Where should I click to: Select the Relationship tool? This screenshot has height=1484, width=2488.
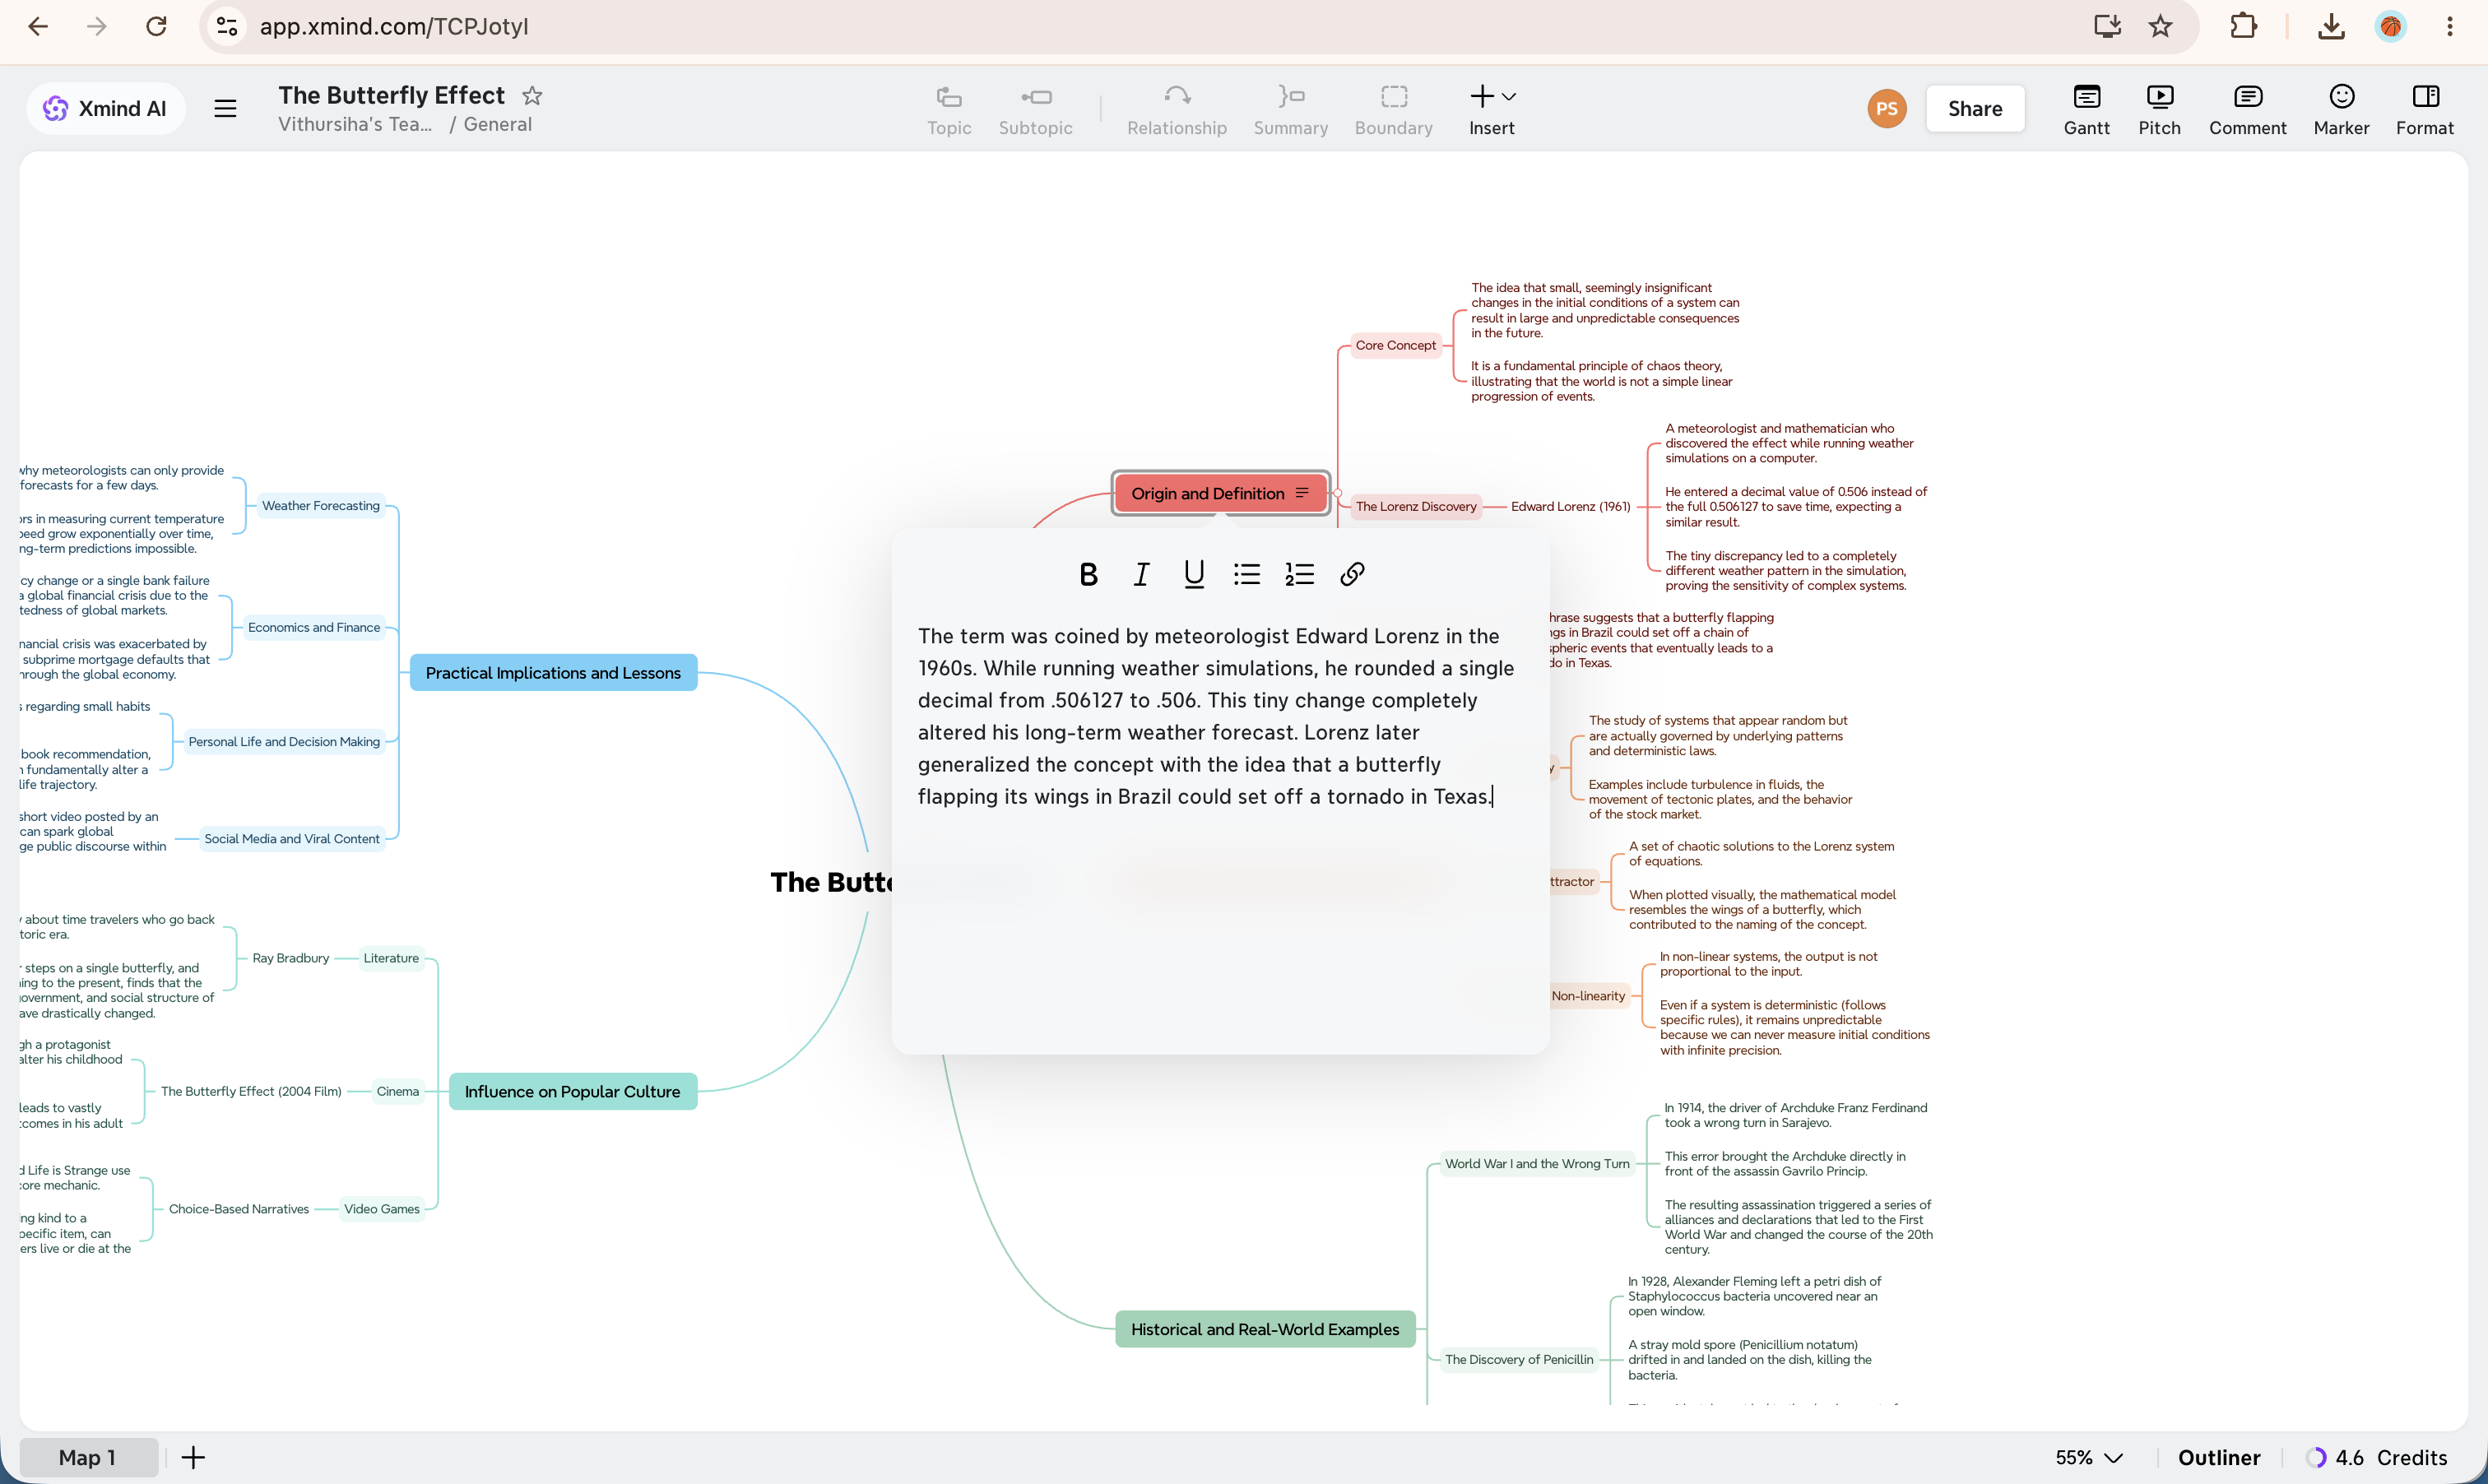pyautogui.click(x=1177, y=110)
